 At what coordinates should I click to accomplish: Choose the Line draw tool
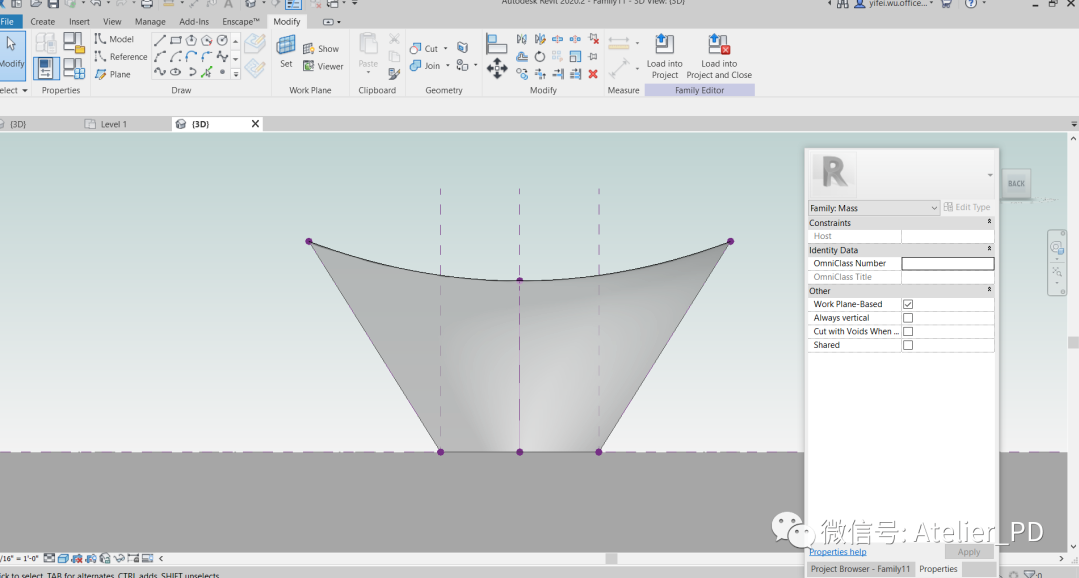tap(160, 41)
